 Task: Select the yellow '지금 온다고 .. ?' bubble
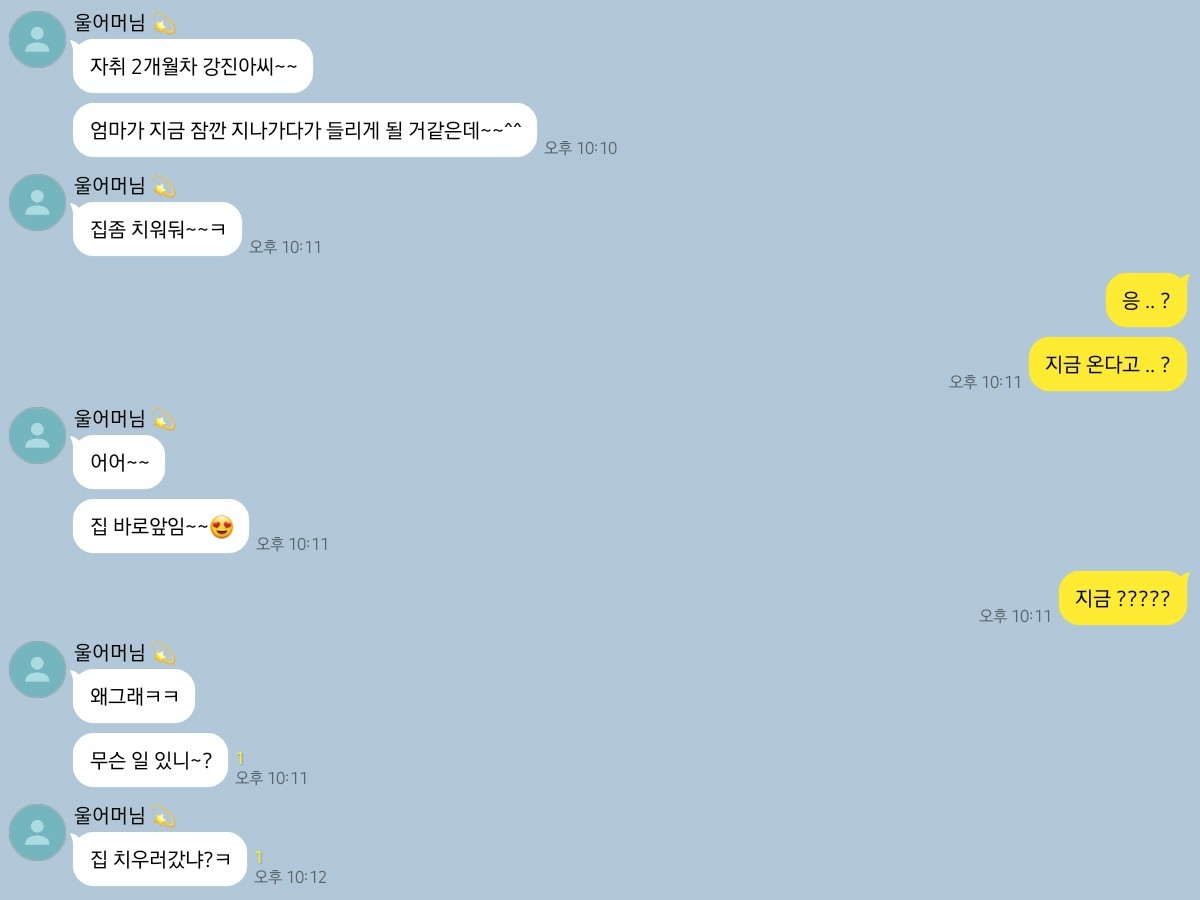(x=1108, y=364)
